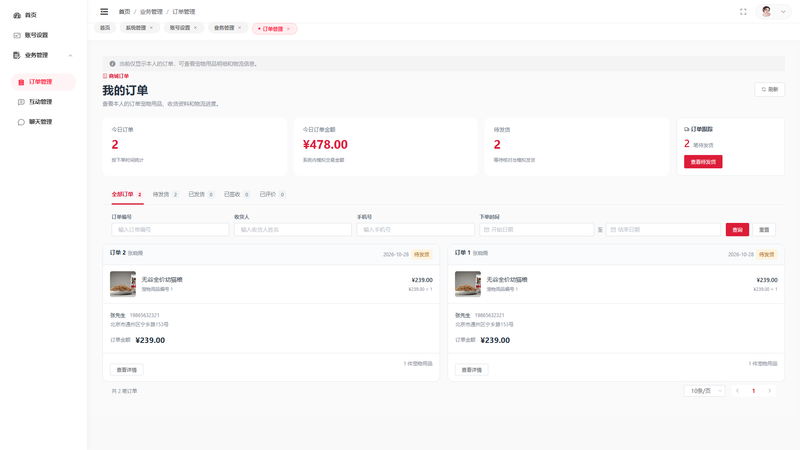Click the user avatar in top bar
Image resolution: width=800 pixels, height=450 pixels.
coord(766,11)
